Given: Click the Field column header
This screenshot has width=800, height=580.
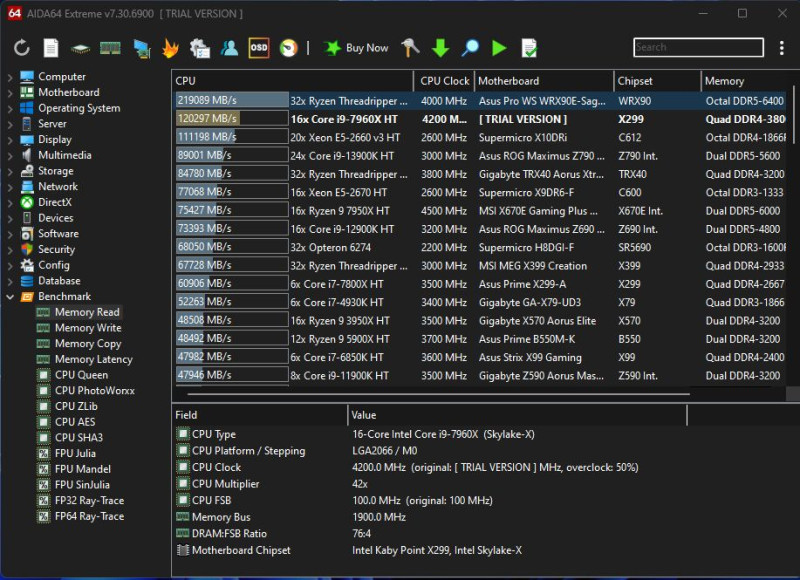Looking at the screenshot, I should coord(260,415).
